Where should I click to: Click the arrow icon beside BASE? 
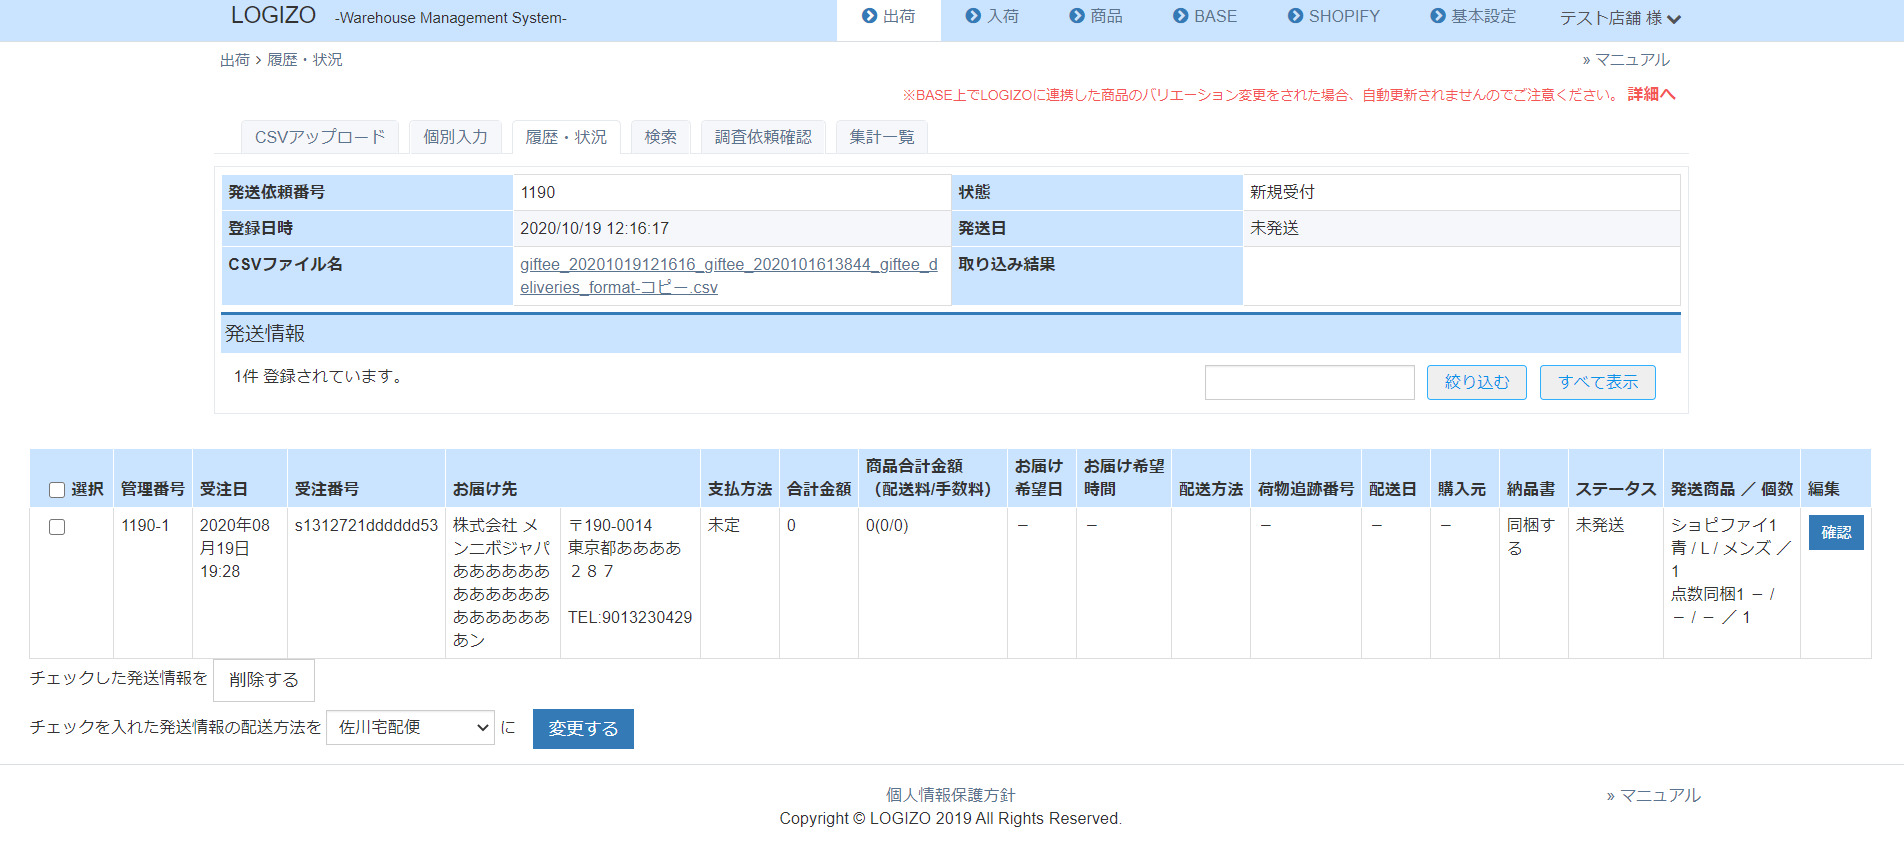(1181, 16)
